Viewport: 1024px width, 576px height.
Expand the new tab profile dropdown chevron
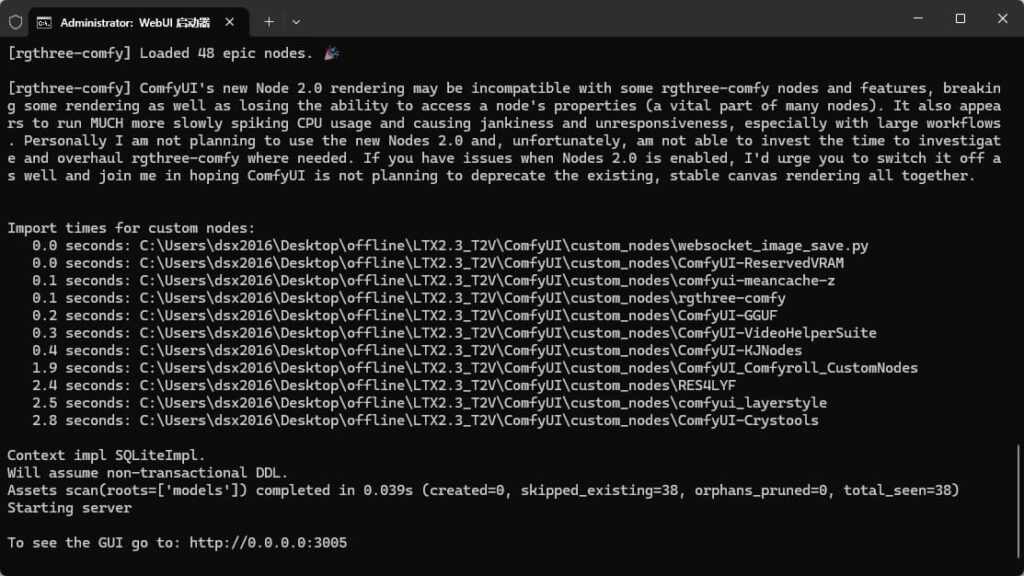[x=296, y=21]
